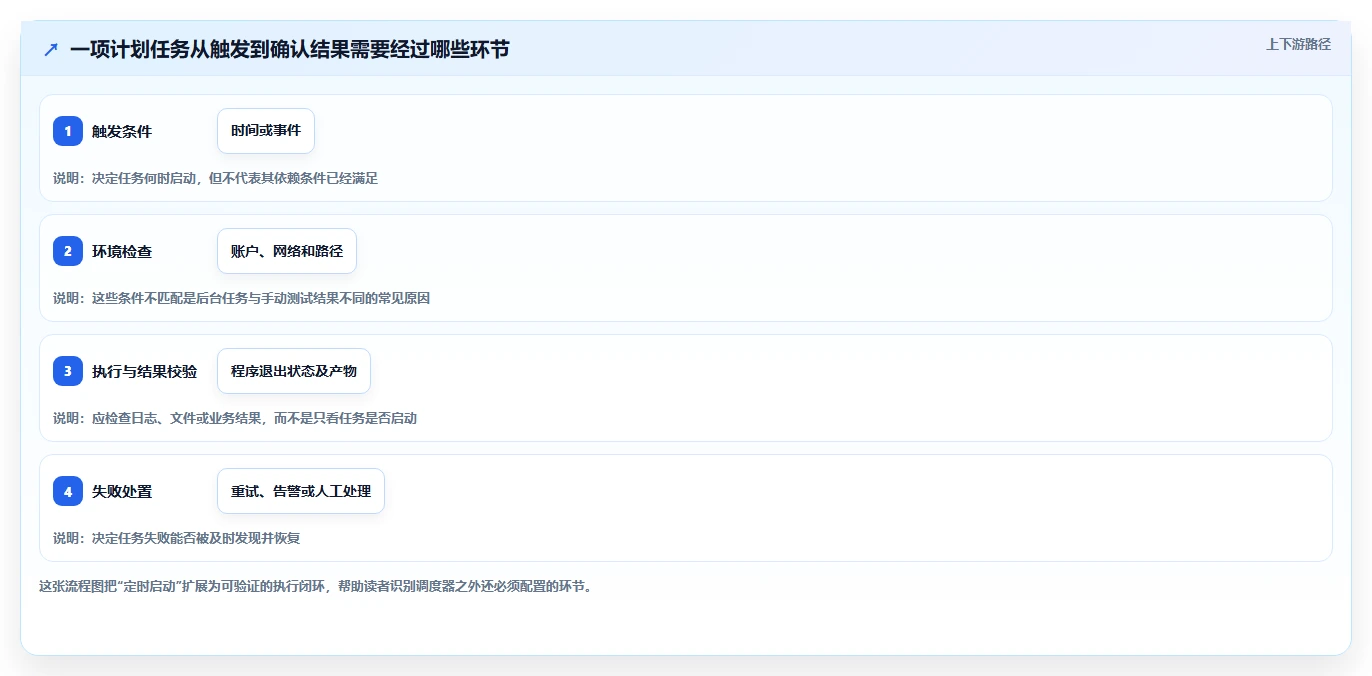Image resolution: width=1372 pixels, height=676 pixels.
Task: Click the note 决定任务何时启动，但不代表其依赖条件已经满足
Action: click(x=215, y=178)
